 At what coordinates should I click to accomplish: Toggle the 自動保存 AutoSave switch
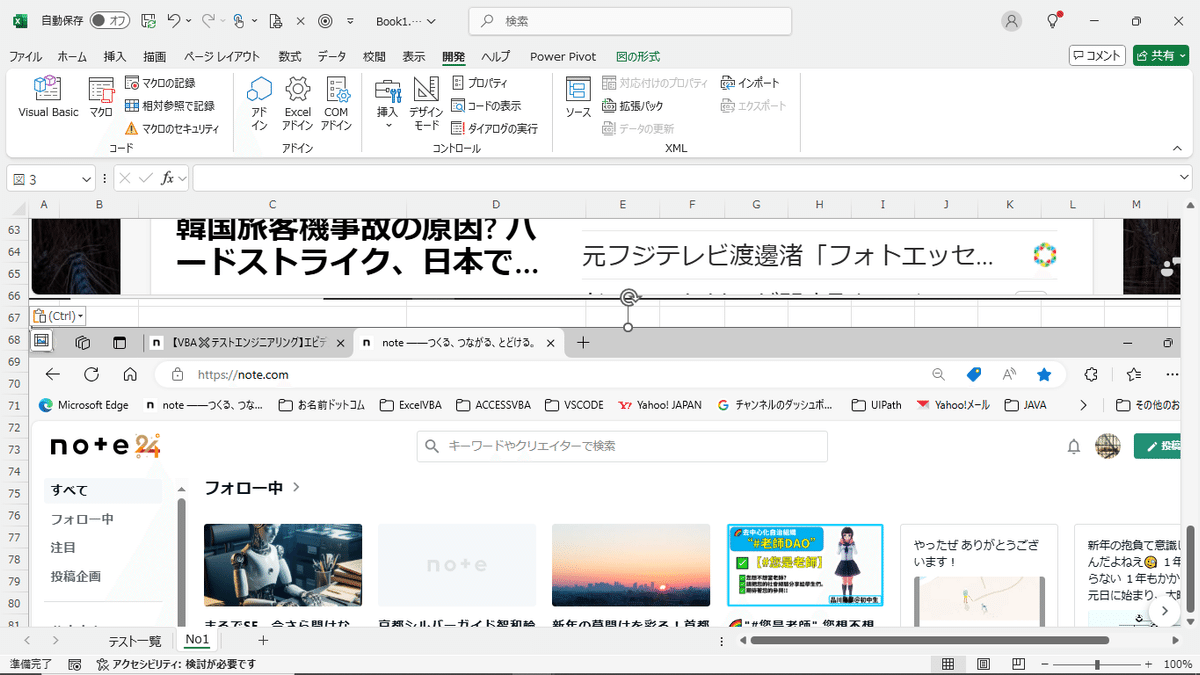(x=109, y=21)
